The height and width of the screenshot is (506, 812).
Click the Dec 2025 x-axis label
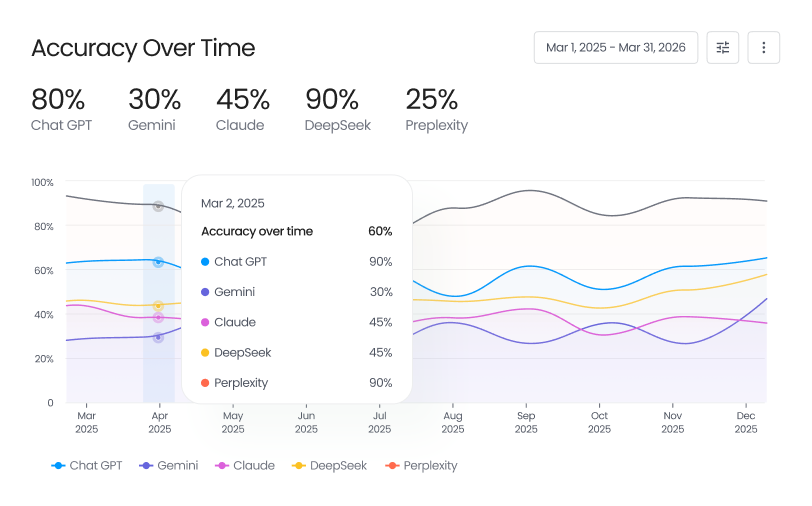[x=746, y=422]
